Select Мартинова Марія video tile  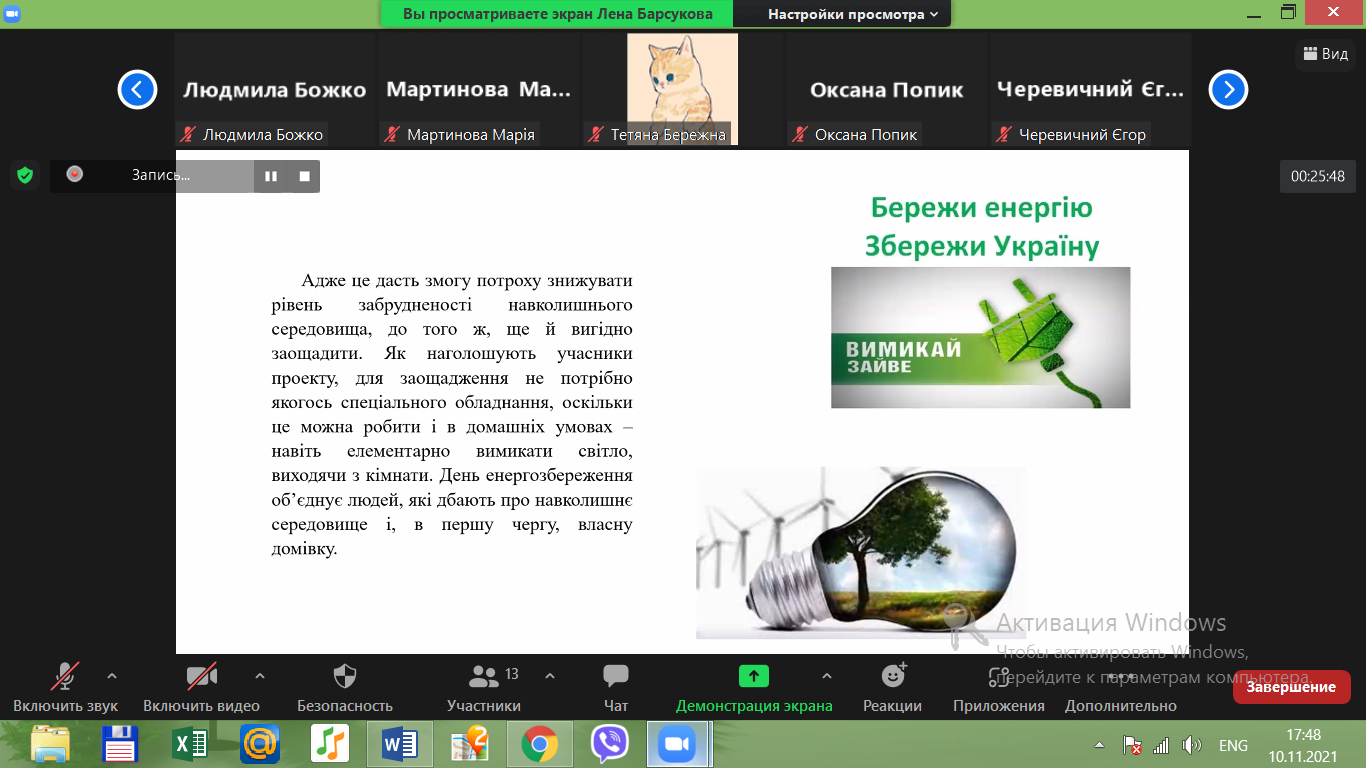[x=479, y=90]
